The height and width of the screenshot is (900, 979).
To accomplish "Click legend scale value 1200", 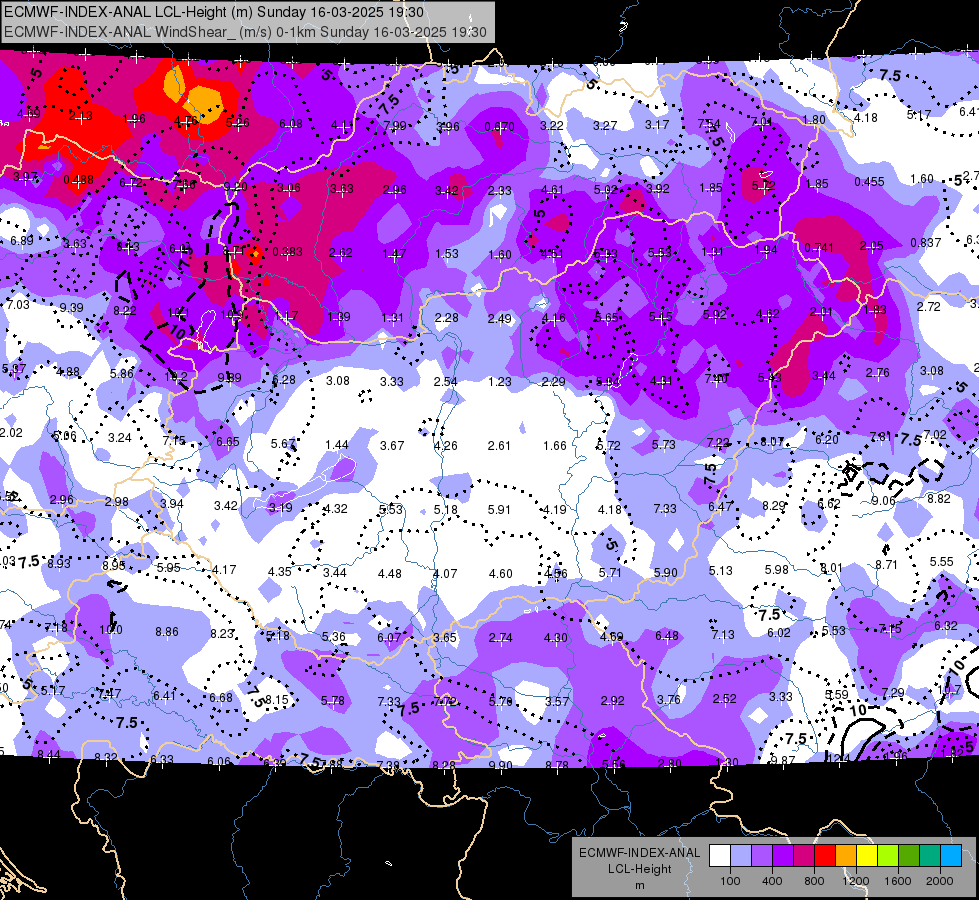I will tap(855, 881).
